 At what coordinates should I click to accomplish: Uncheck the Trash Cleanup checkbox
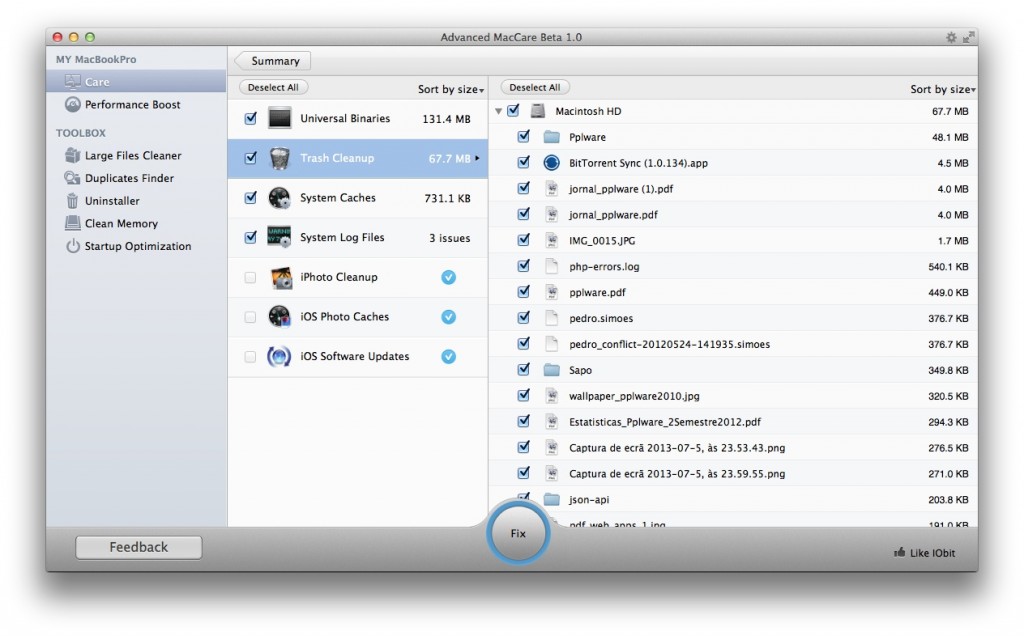point(251,158)
